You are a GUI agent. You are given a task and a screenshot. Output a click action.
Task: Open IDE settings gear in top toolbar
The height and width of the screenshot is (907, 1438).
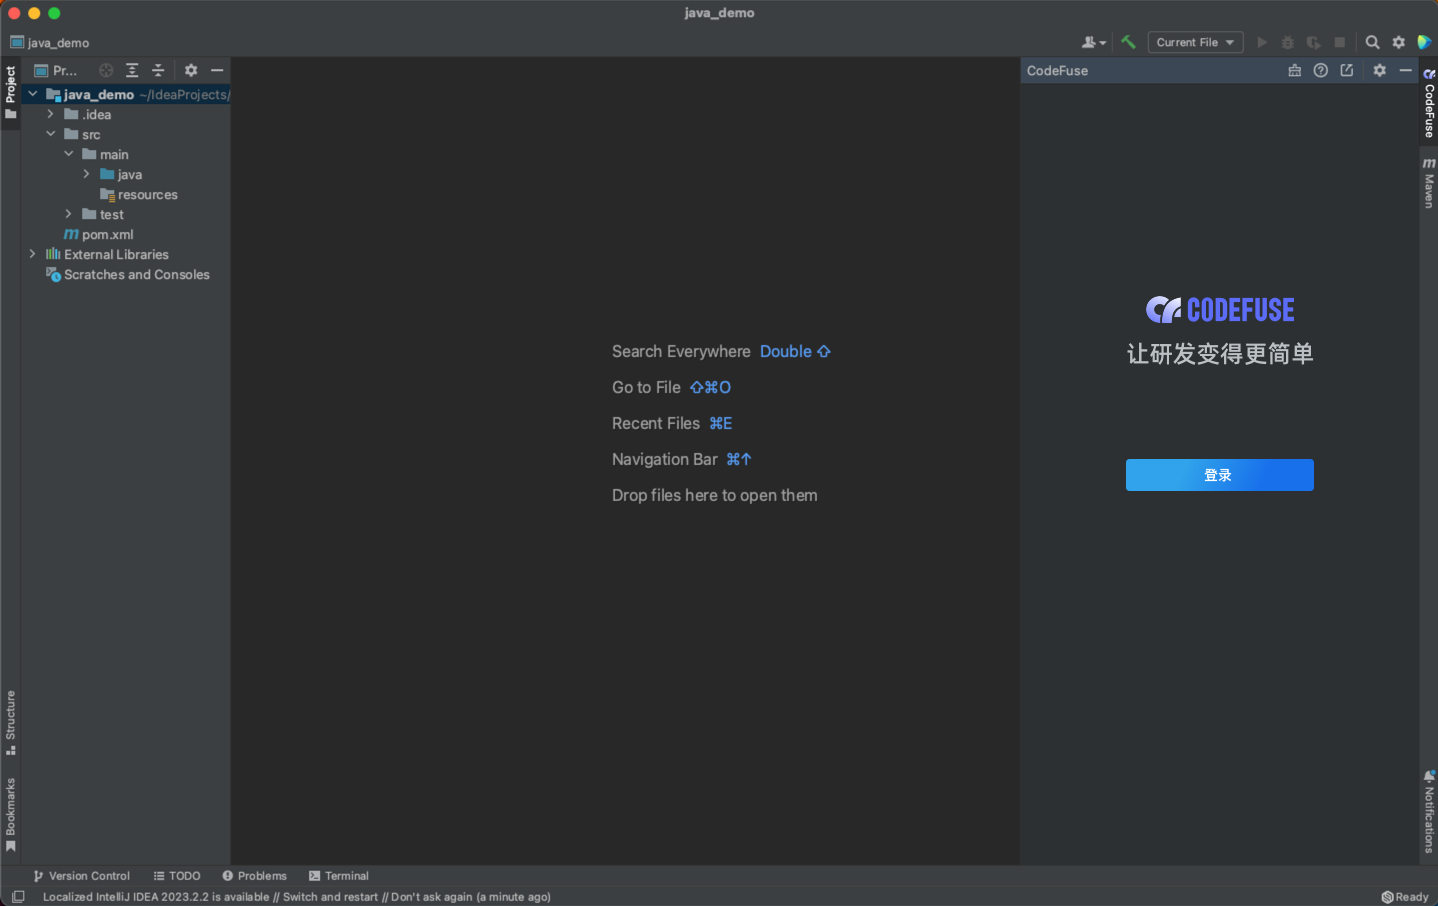(x=1398, y=42)
